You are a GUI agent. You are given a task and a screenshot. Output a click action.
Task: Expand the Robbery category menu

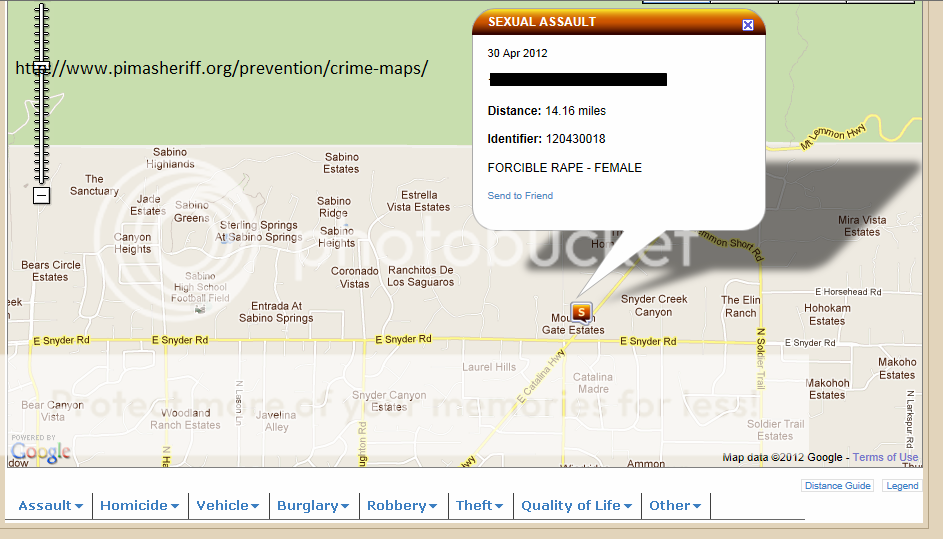tap(402, 506)
